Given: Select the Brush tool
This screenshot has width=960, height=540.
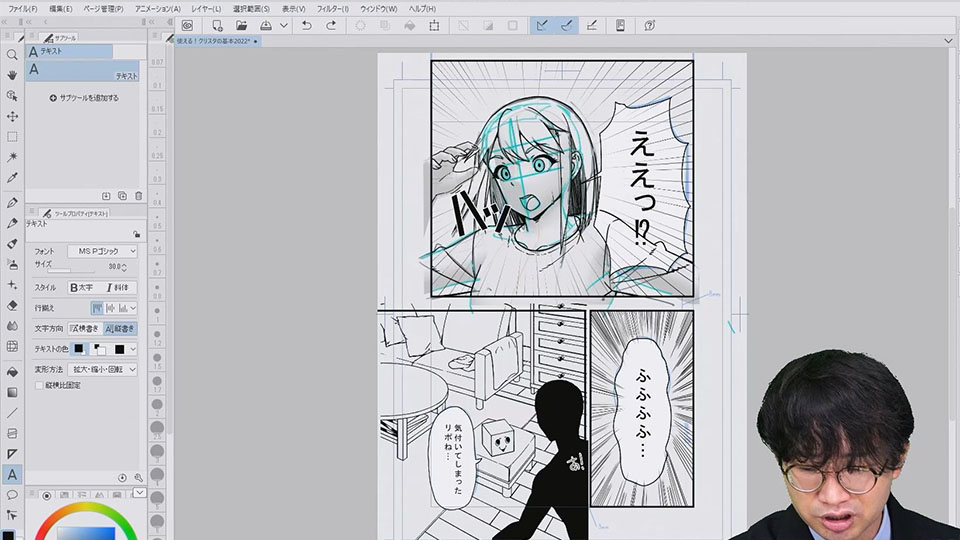Looking at the screenshot, I should click(x=12, y=244).
